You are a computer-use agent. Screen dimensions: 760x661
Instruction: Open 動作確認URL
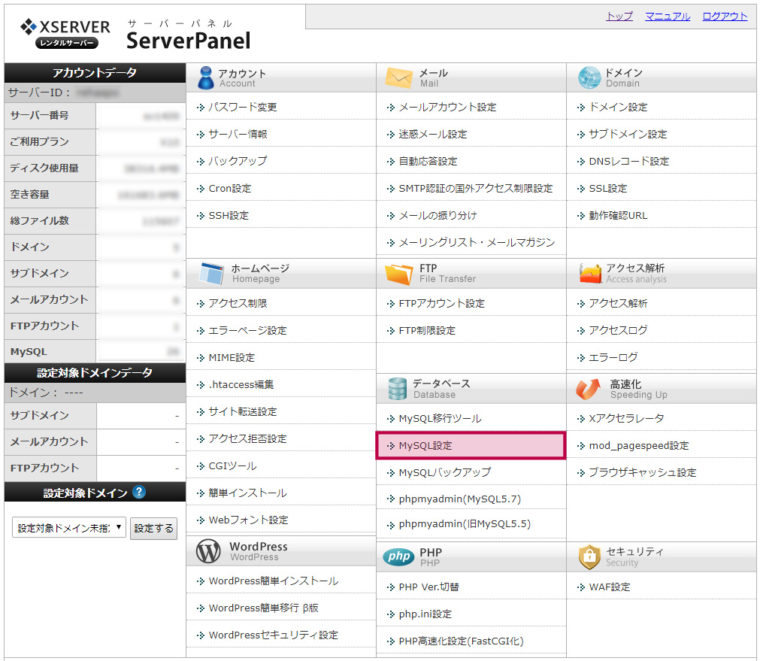click(x=618, y=216)
